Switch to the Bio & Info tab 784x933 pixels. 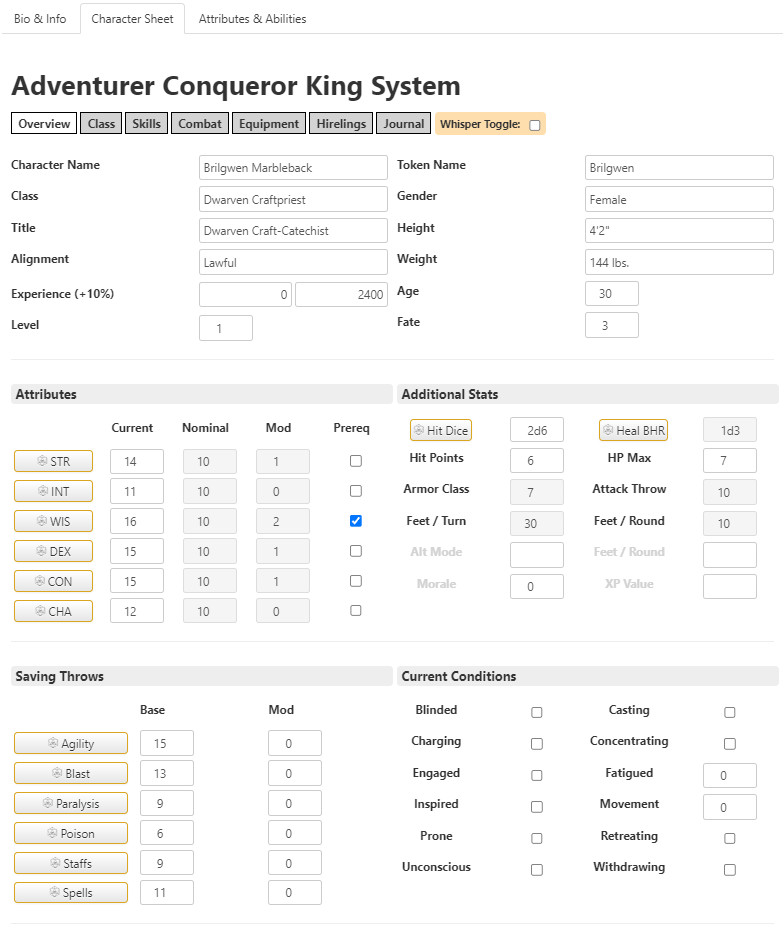(40, 18)
